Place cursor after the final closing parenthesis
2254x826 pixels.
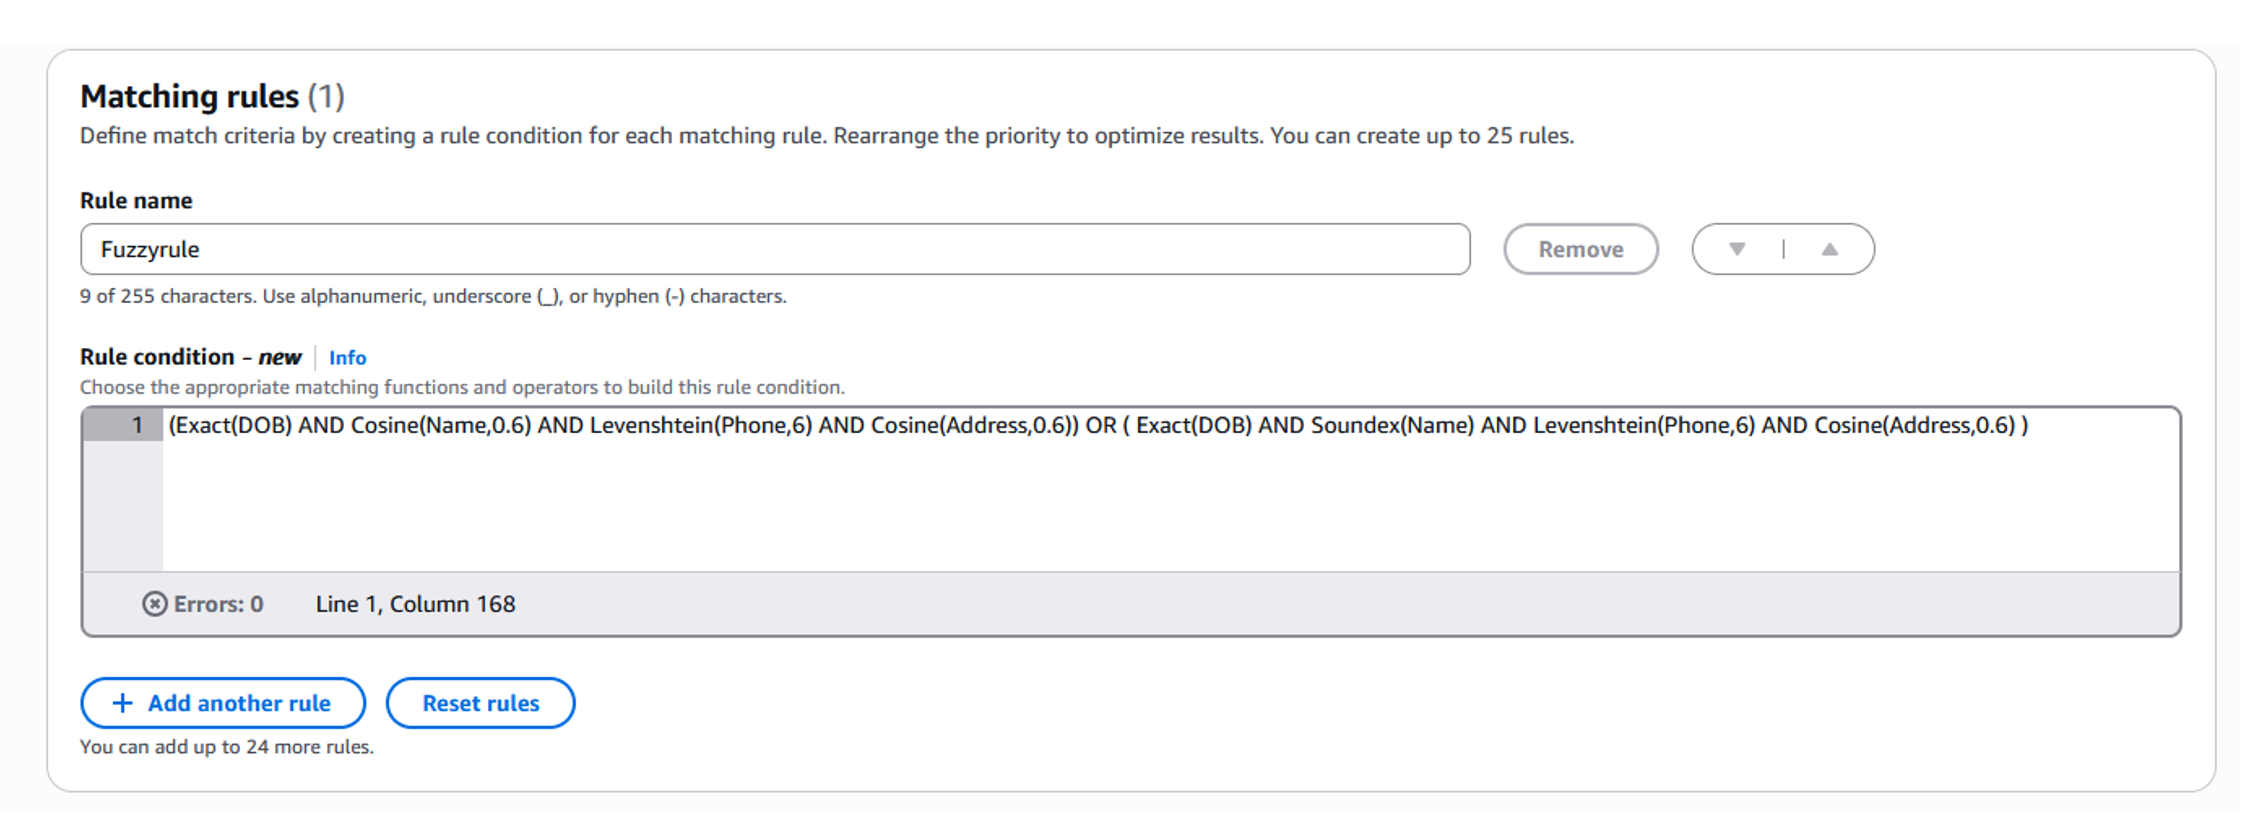click(2030, 425)
